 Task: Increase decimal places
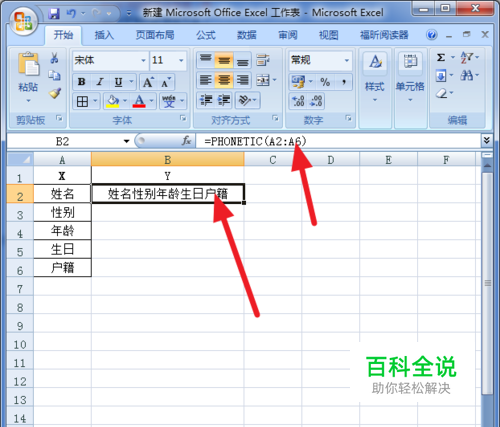point(298,101)
